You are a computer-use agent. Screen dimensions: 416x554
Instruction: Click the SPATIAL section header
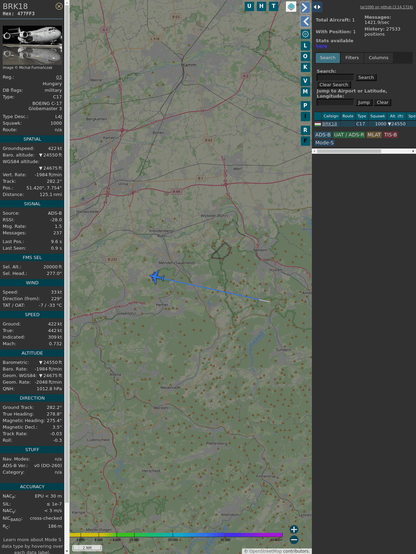[32, 139]
